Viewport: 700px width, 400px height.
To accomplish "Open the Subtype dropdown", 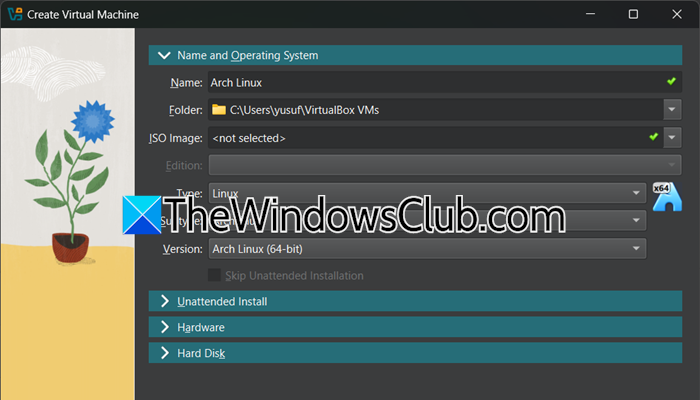I will coord(427,221).
